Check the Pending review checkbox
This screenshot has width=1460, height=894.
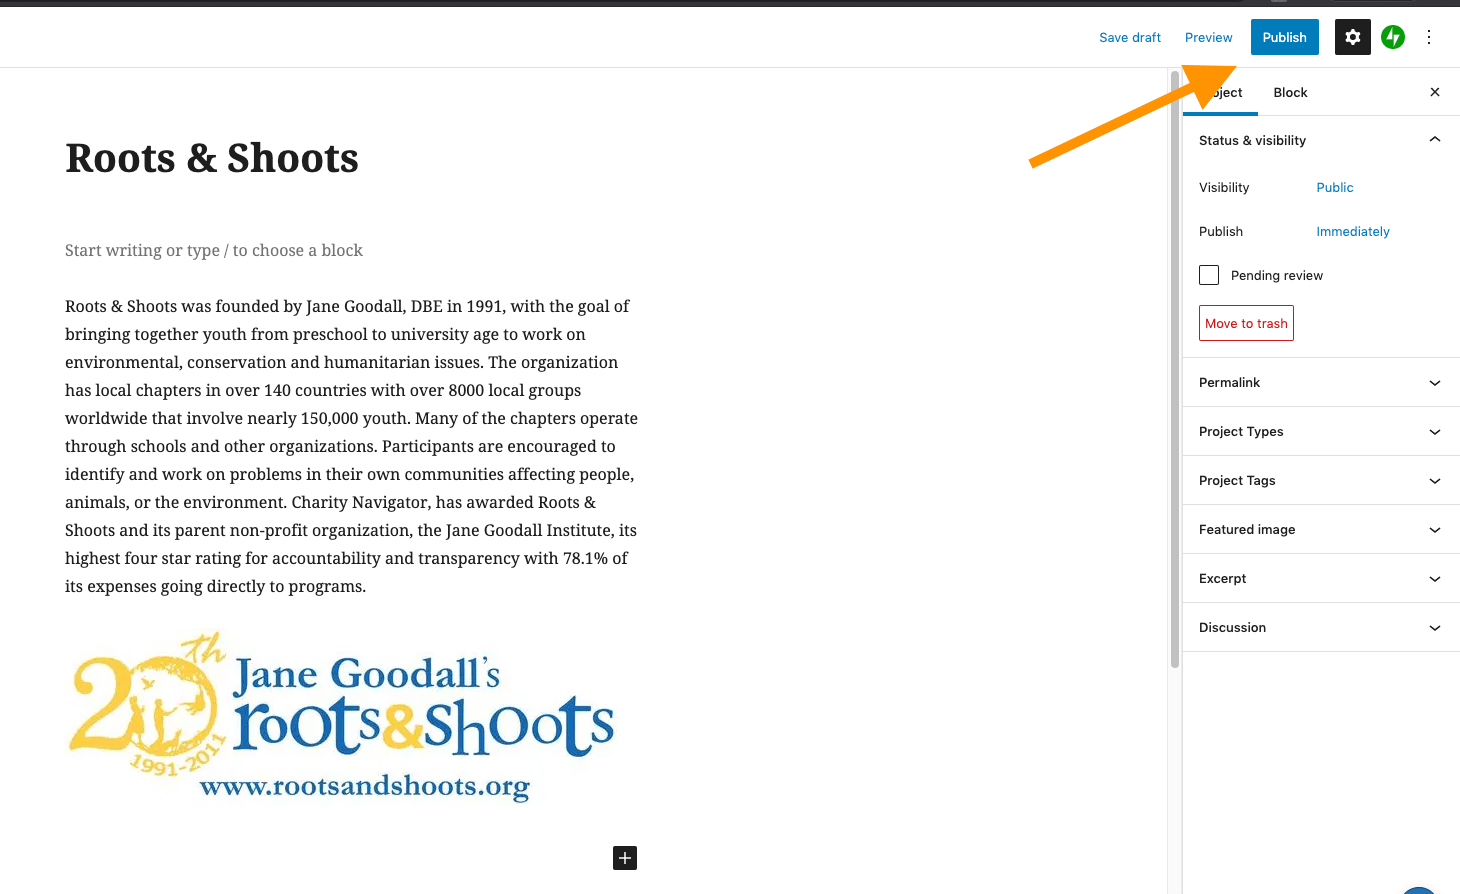click(1209, 275)
